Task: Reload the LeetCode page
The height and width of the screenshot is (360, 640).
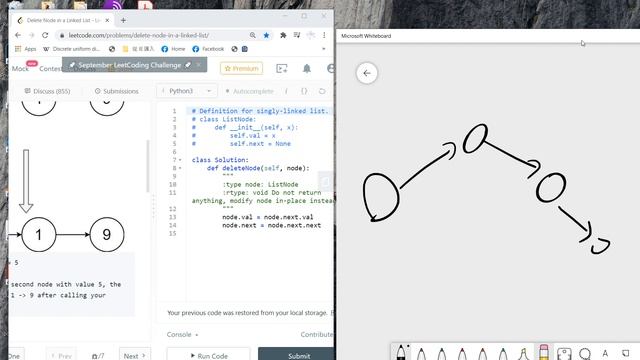Action: (x=45, y=35)
